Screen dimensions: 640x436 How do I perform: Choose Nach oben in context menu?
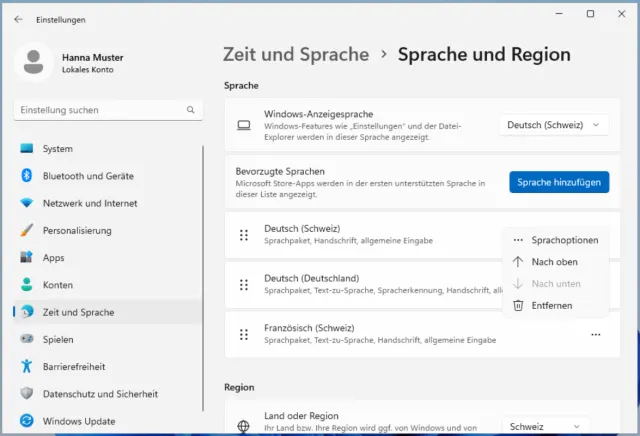click(554, 262)
